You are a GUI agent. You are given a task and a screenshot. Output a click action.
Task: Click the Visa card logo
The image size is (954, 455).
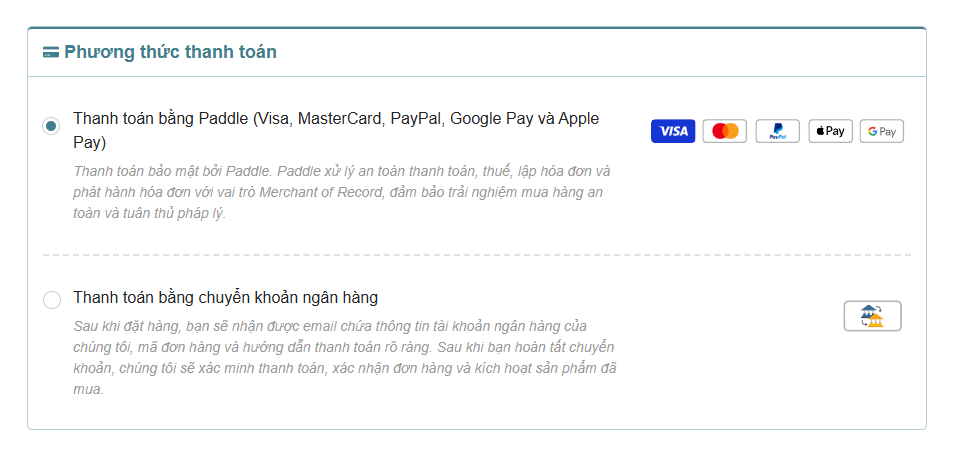(673, 131)
